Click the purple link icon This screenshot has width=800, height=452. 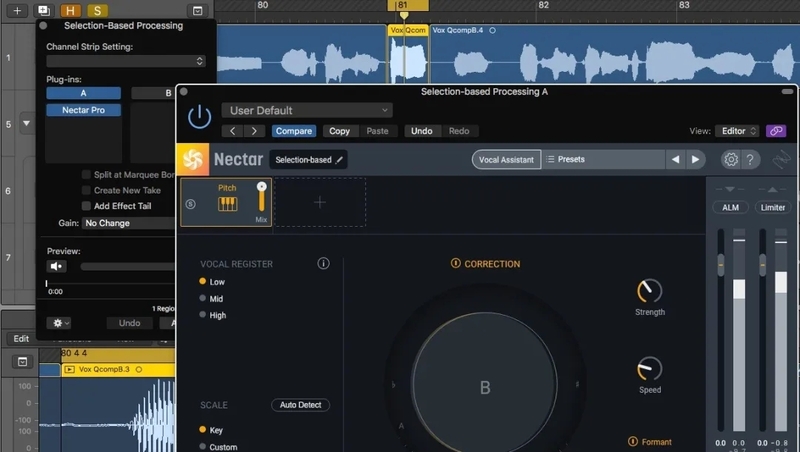[x=776, y=131]
